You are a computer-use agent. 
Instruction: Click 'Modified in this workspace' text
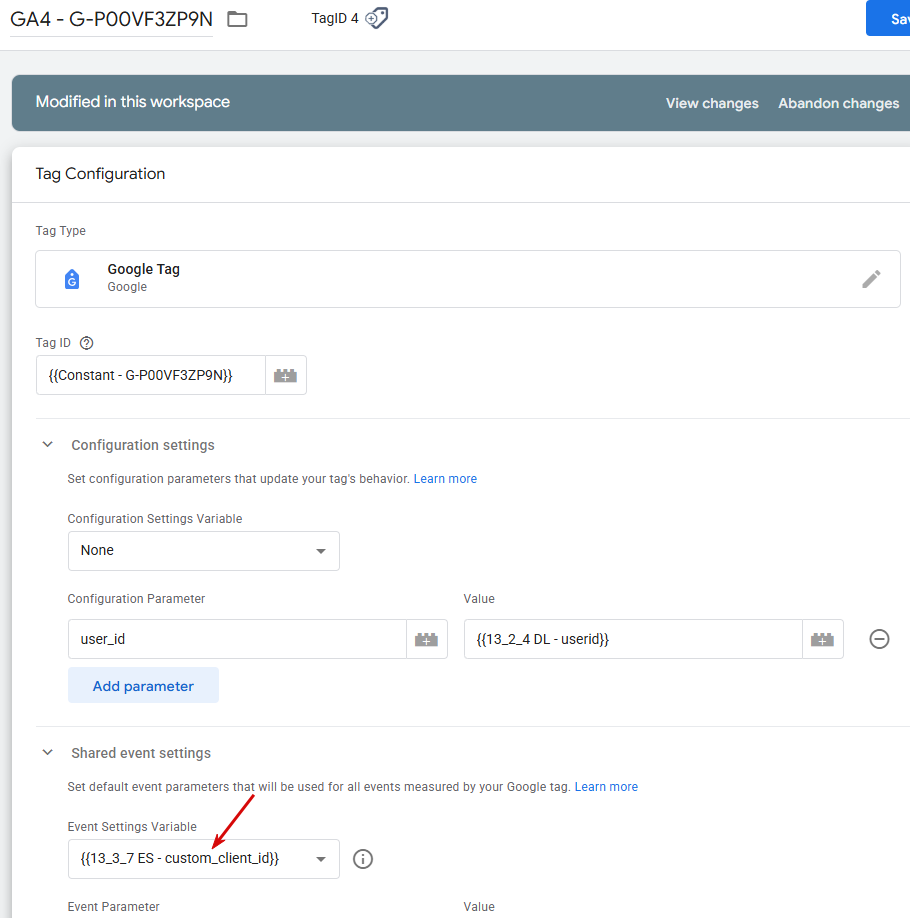(x=133, y=102)
